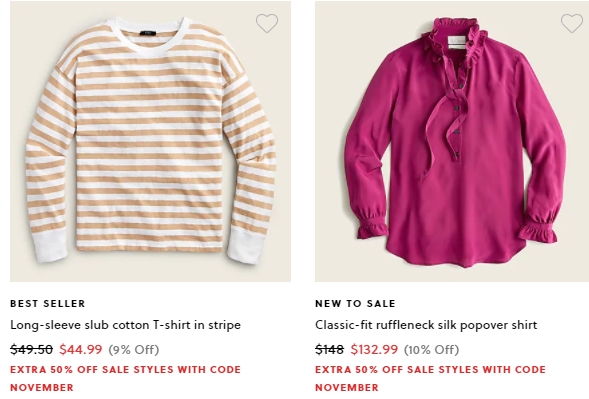Click the NOVEMBER code promo under the silk shirt
This screenshot has width=589, height=399.
(430, 378)
